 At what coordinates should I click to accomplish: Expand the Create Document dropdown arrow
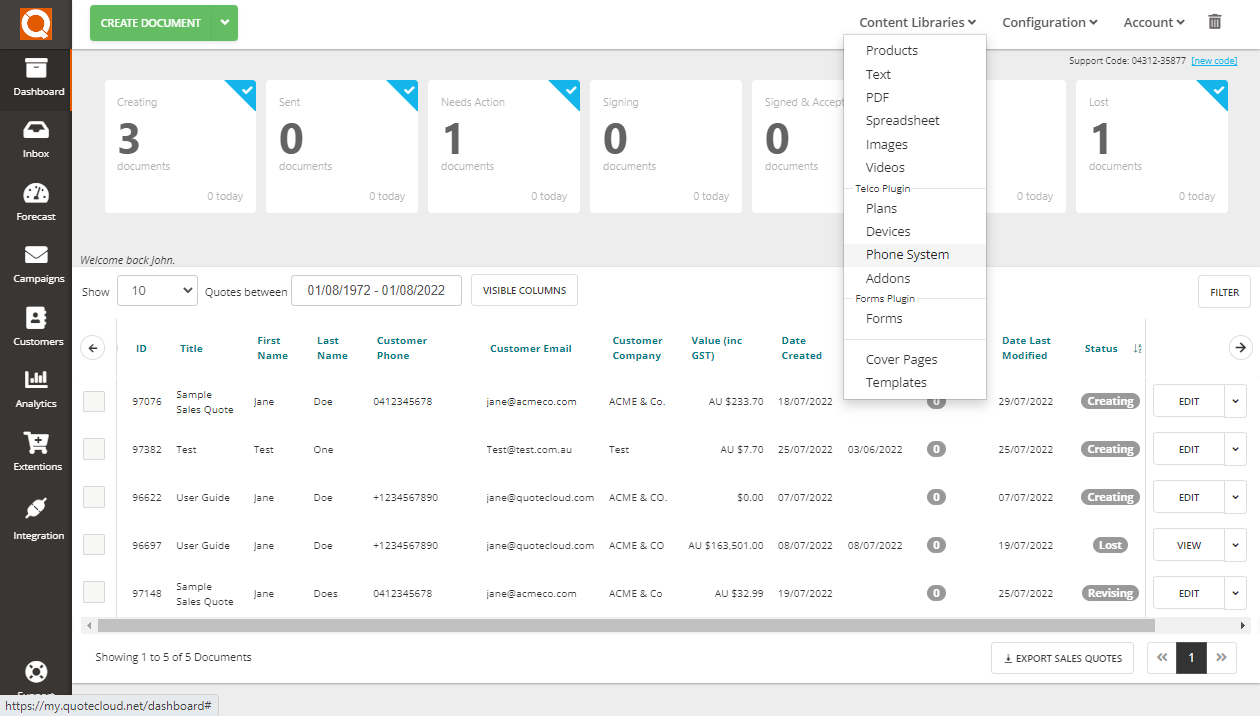(224, 22)
